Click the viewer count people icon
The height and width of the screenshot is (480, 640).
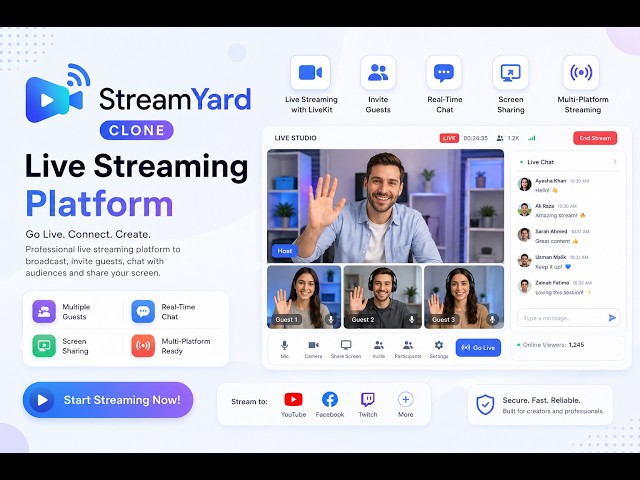pyautogui.click(x=500, y=138)
